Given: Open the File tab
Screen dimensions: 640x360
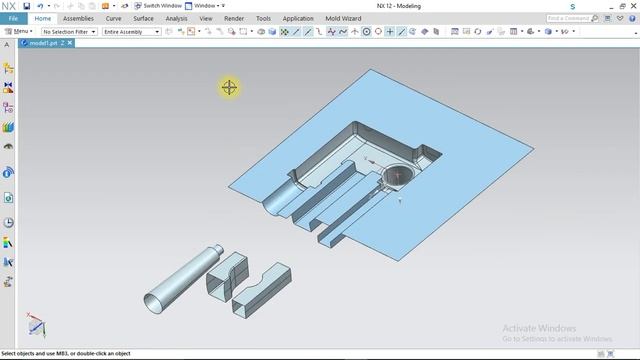Looking at the screenshot, I should click(x=13, y=18).
